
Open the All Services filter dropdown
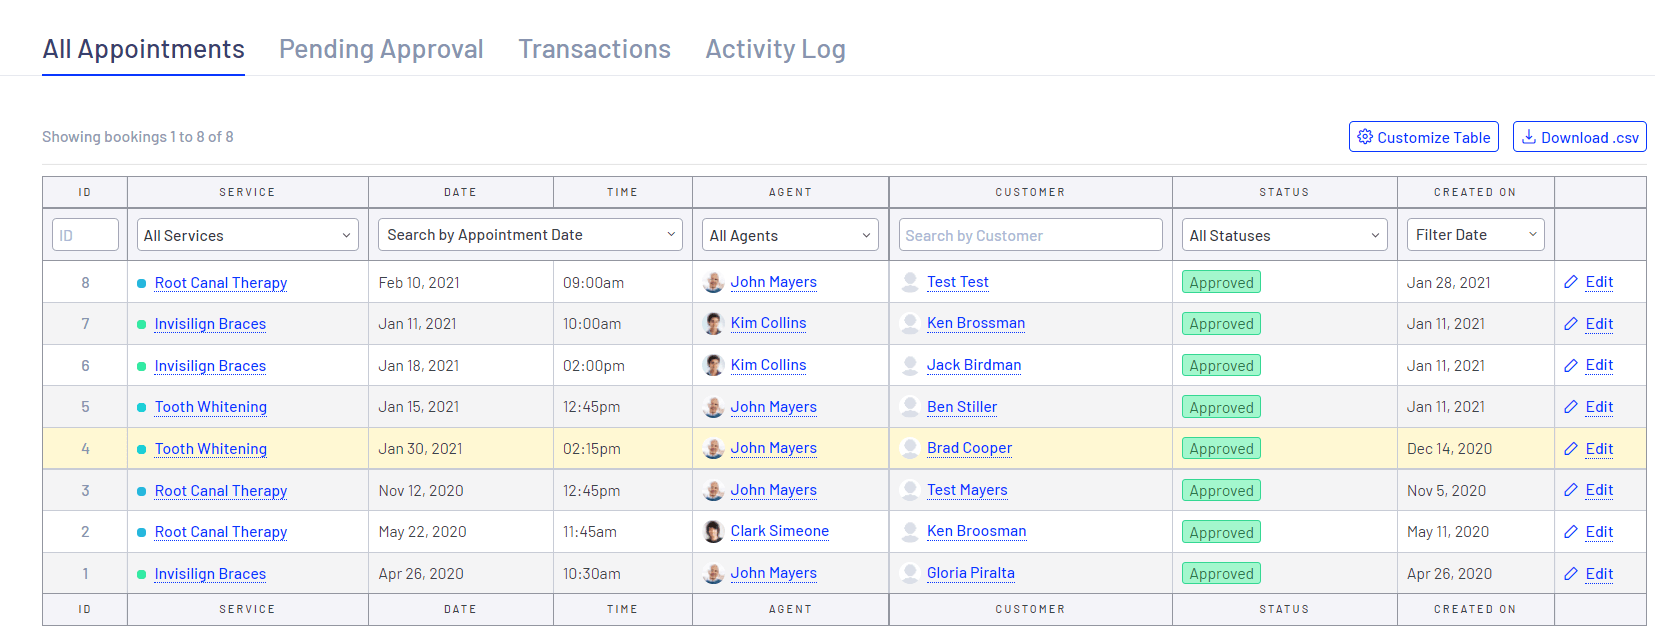pyautogui.click(x=248, y=235)
